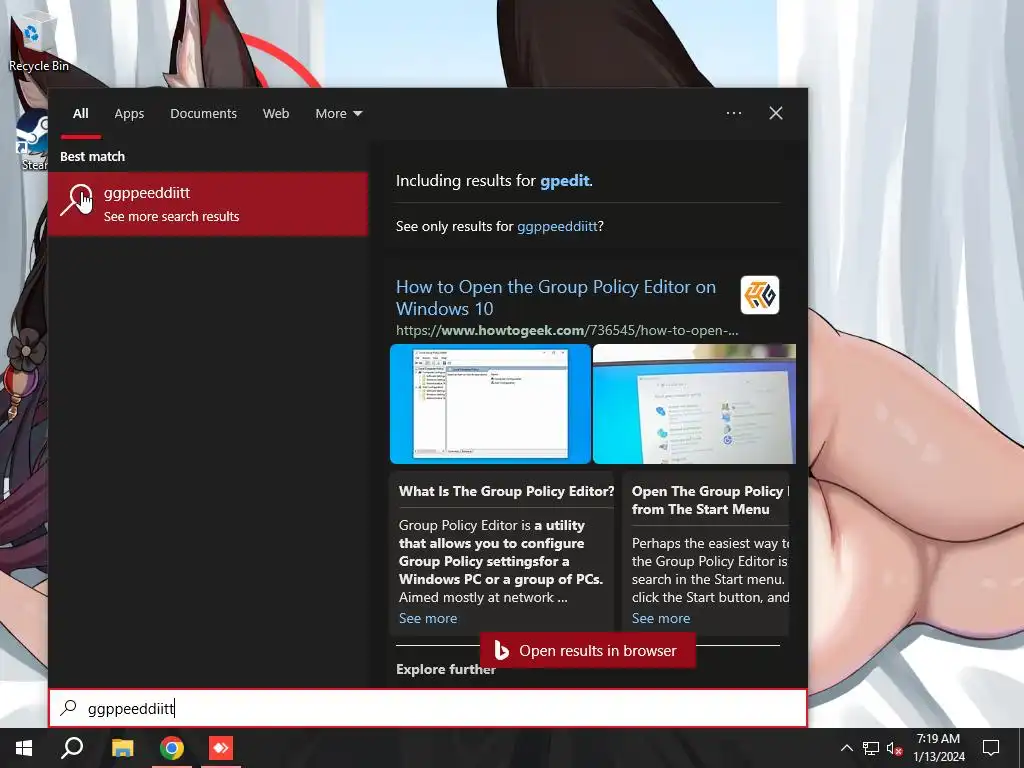Click the How-To Geek site logo
The image size is (1024, 768).
pyautogui.click(x=760, y=295)
